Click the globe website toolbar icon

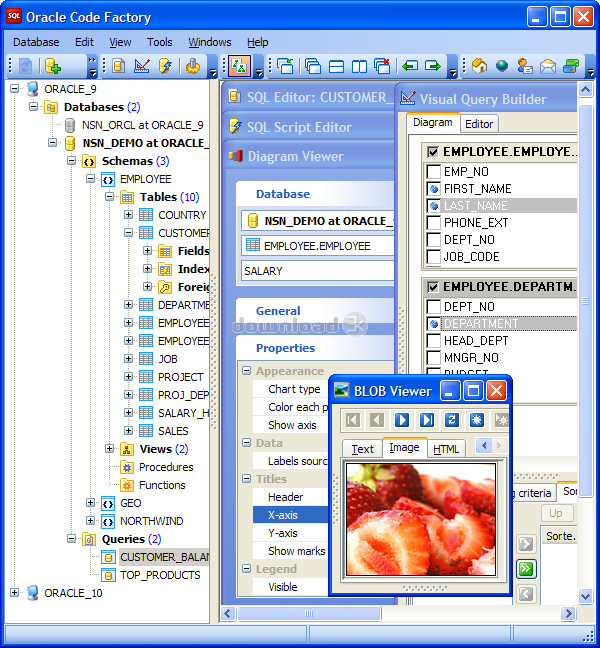coord(502,66)
